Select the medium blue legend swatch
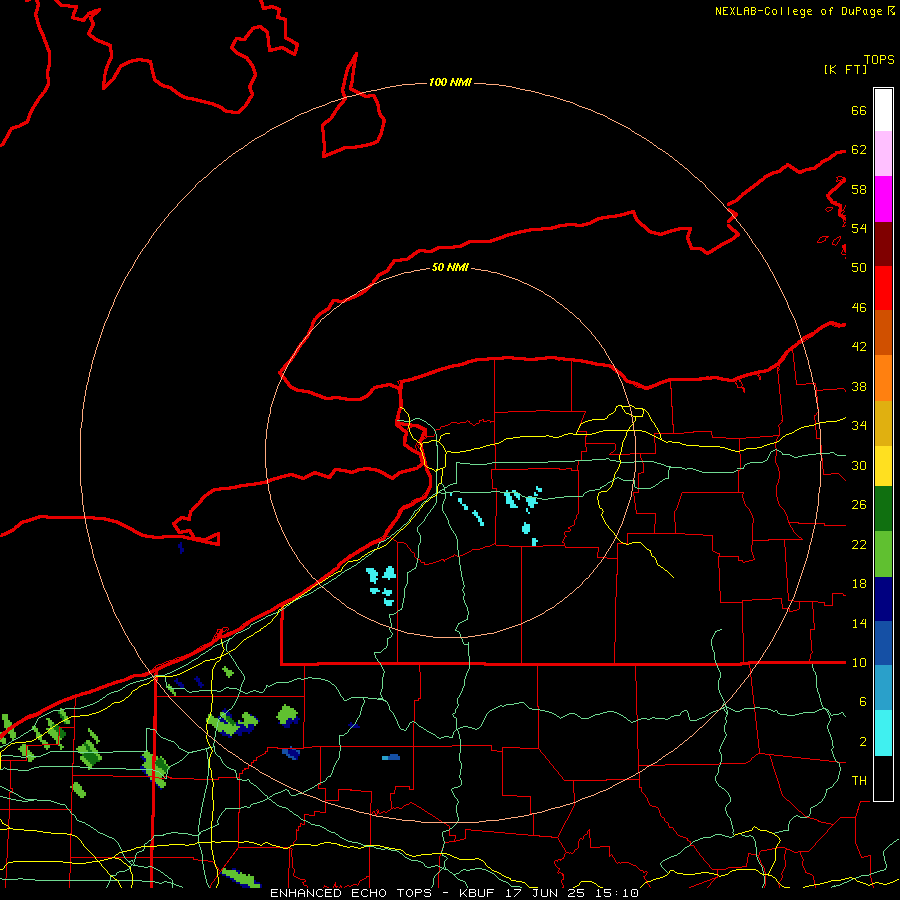Viewport: 900px width, 900px height. (883, 643)
